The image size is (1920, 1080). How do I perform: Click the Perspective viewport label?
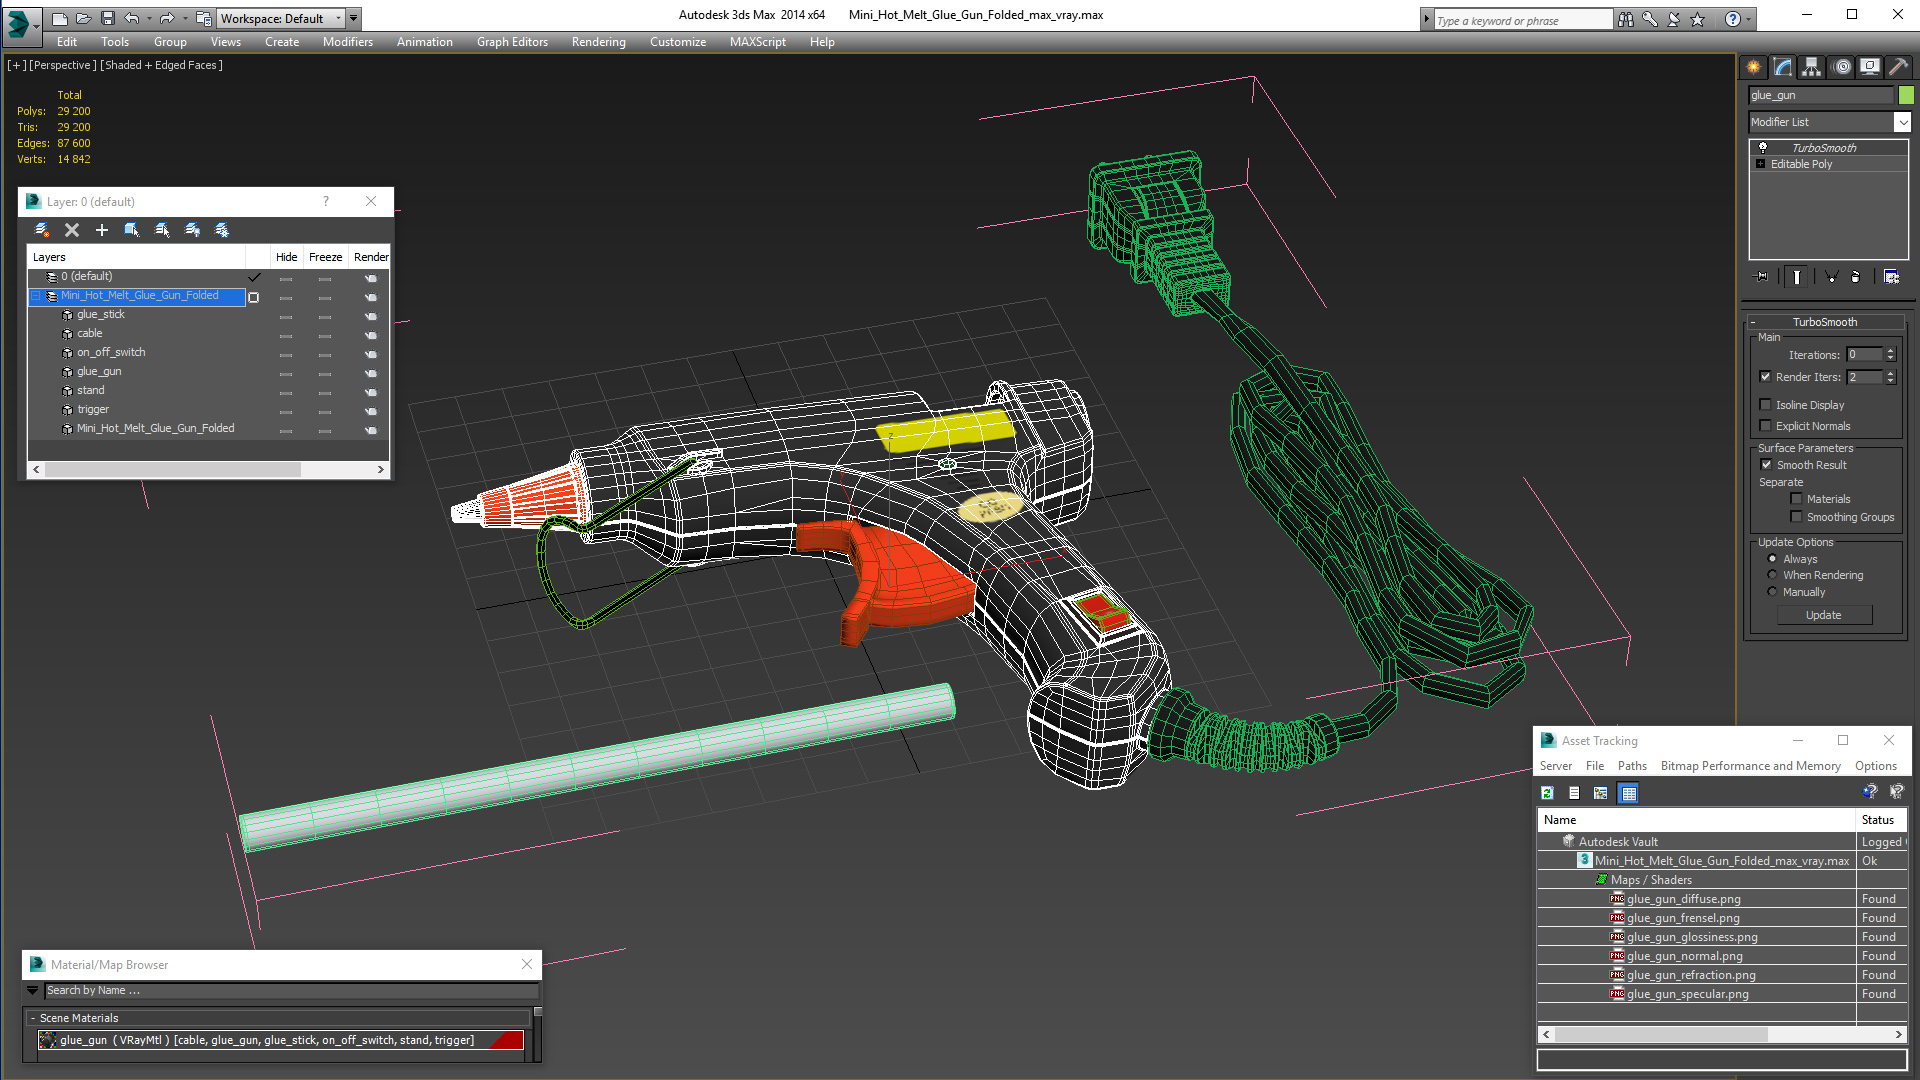[63, 65]
